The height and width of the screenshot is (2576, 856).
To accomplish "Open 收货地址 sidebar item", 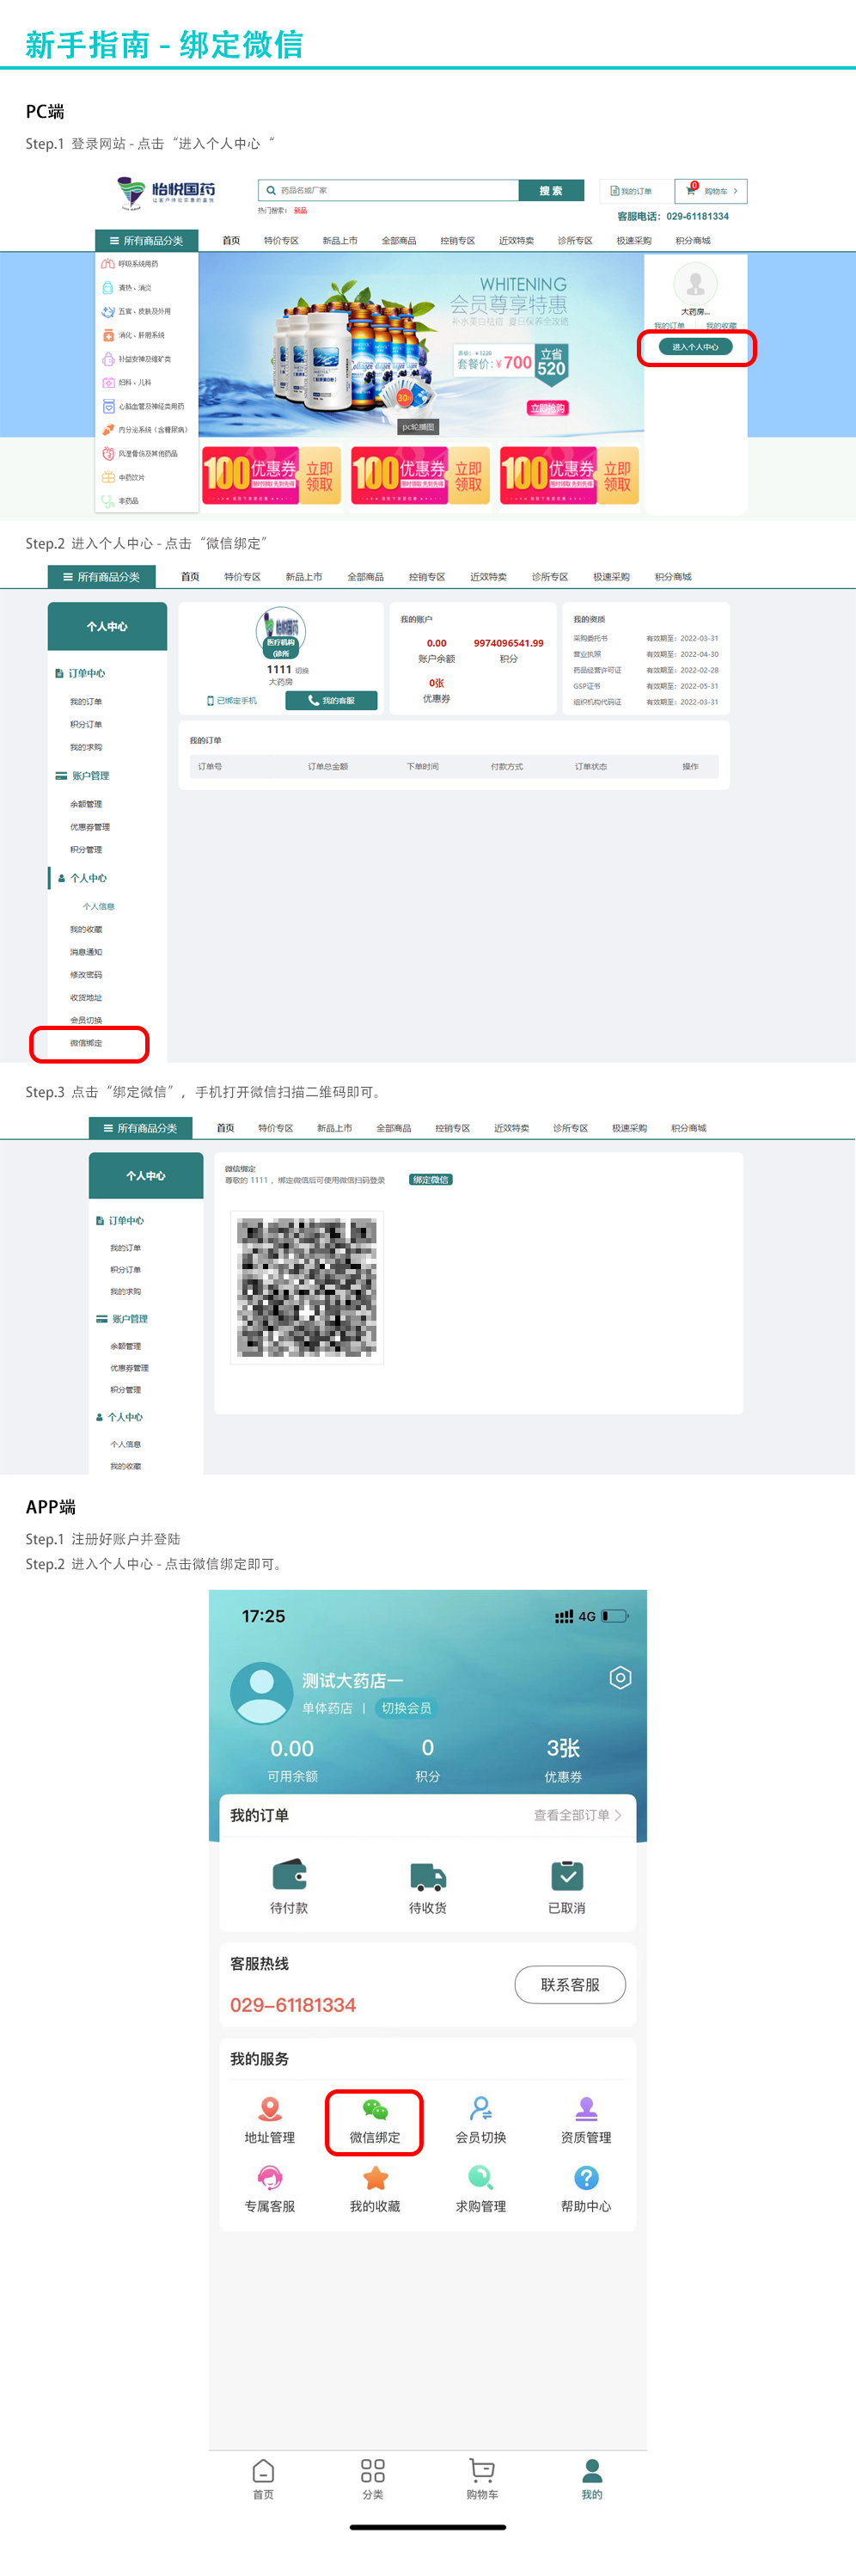I will (x=86, y=998).
